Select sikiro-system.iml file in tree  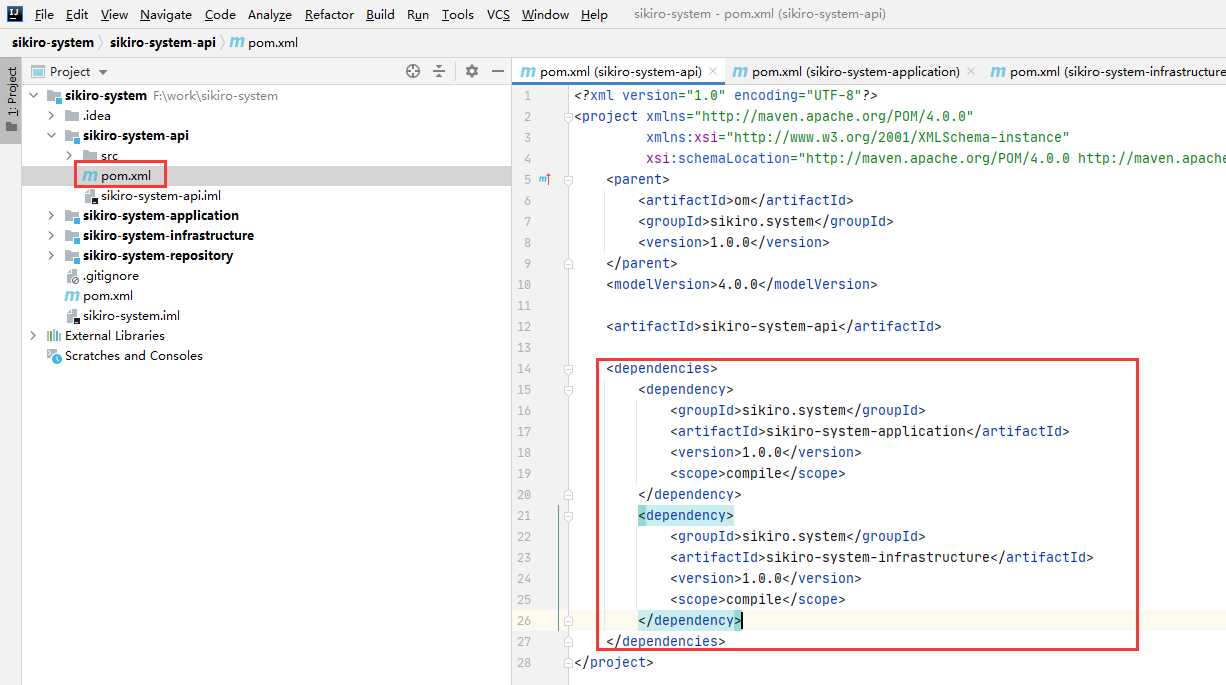pyautogui.click(x=131, y=316)
